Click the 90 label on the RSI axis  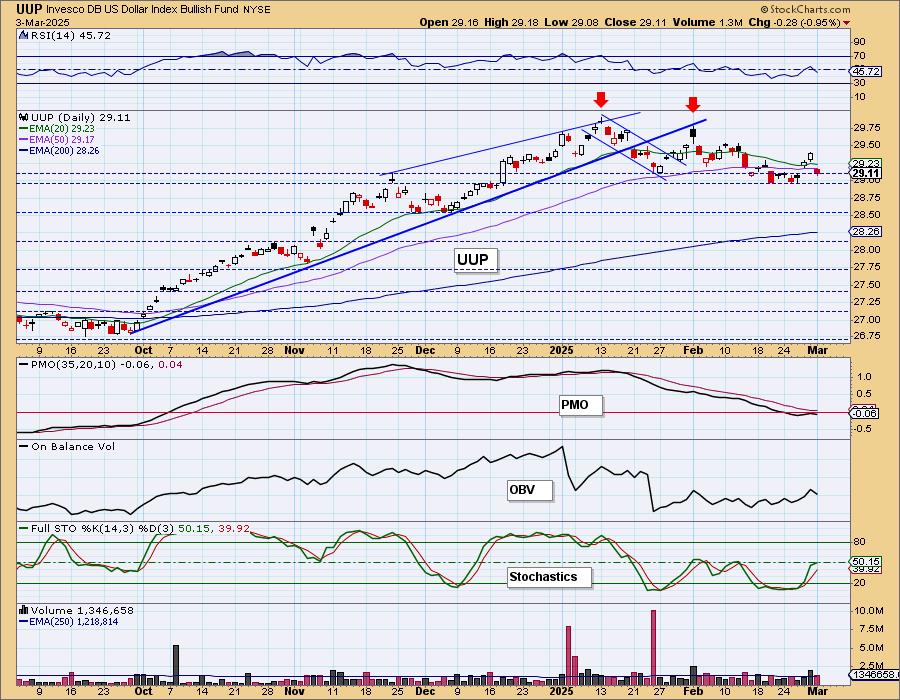[859, 42]
